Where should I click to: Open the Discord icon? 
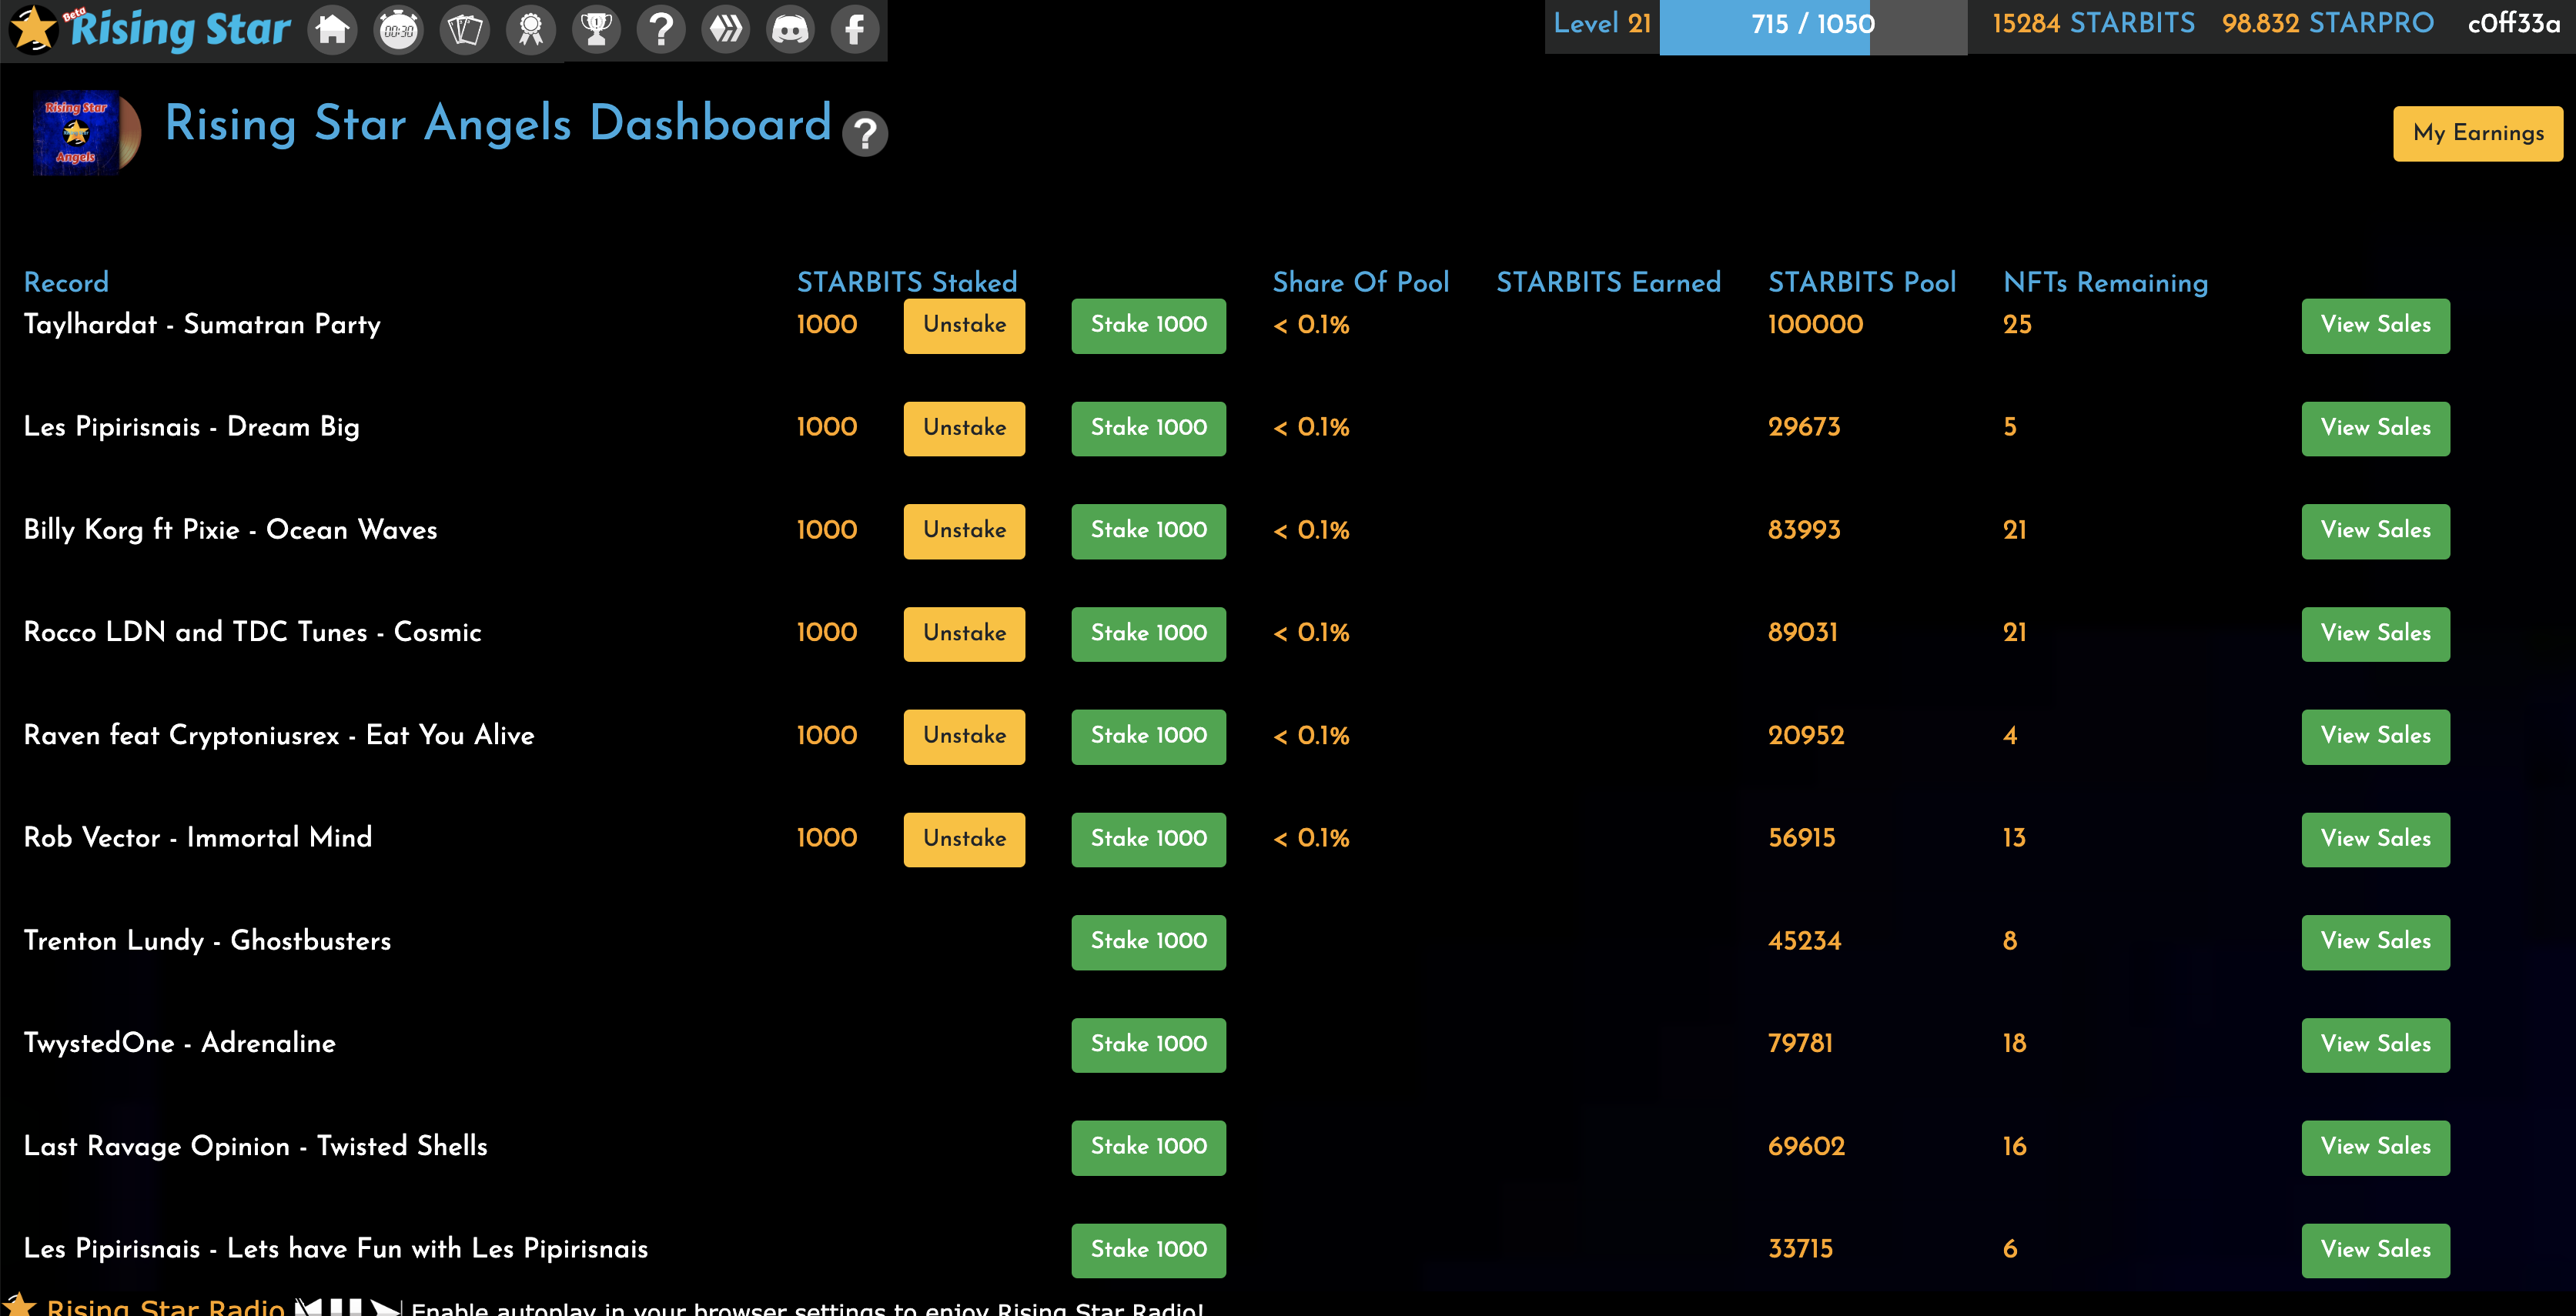791,30
